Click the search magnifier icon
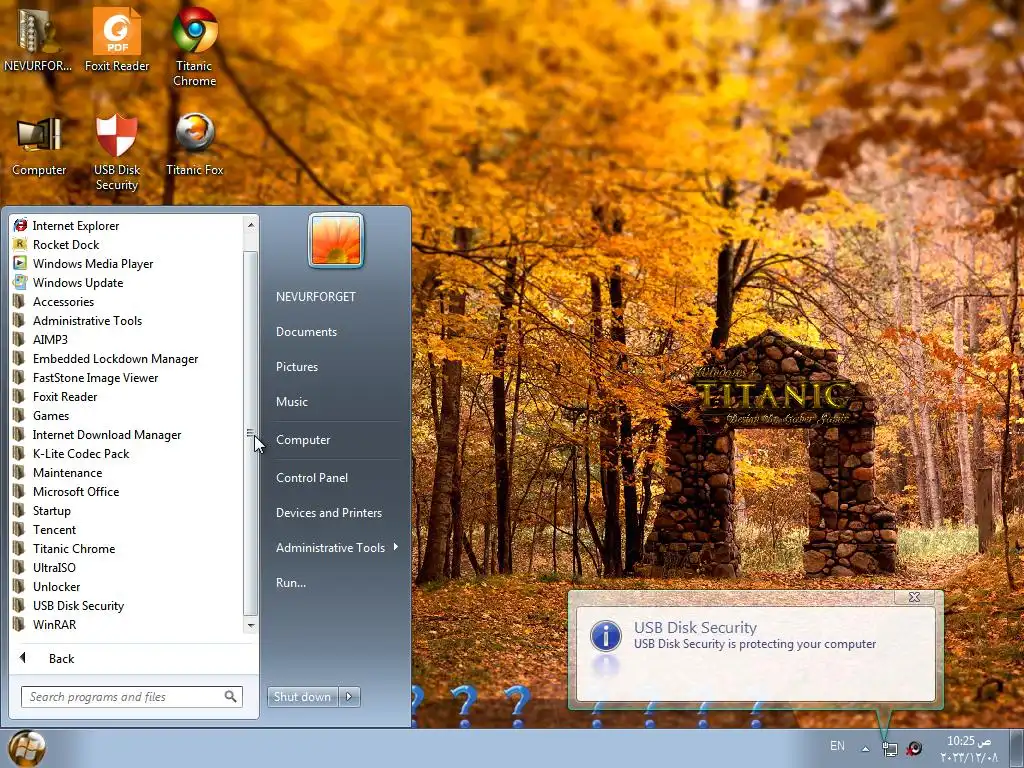The width and height of the screenshot is (1024, 768). tap(231, 696)
